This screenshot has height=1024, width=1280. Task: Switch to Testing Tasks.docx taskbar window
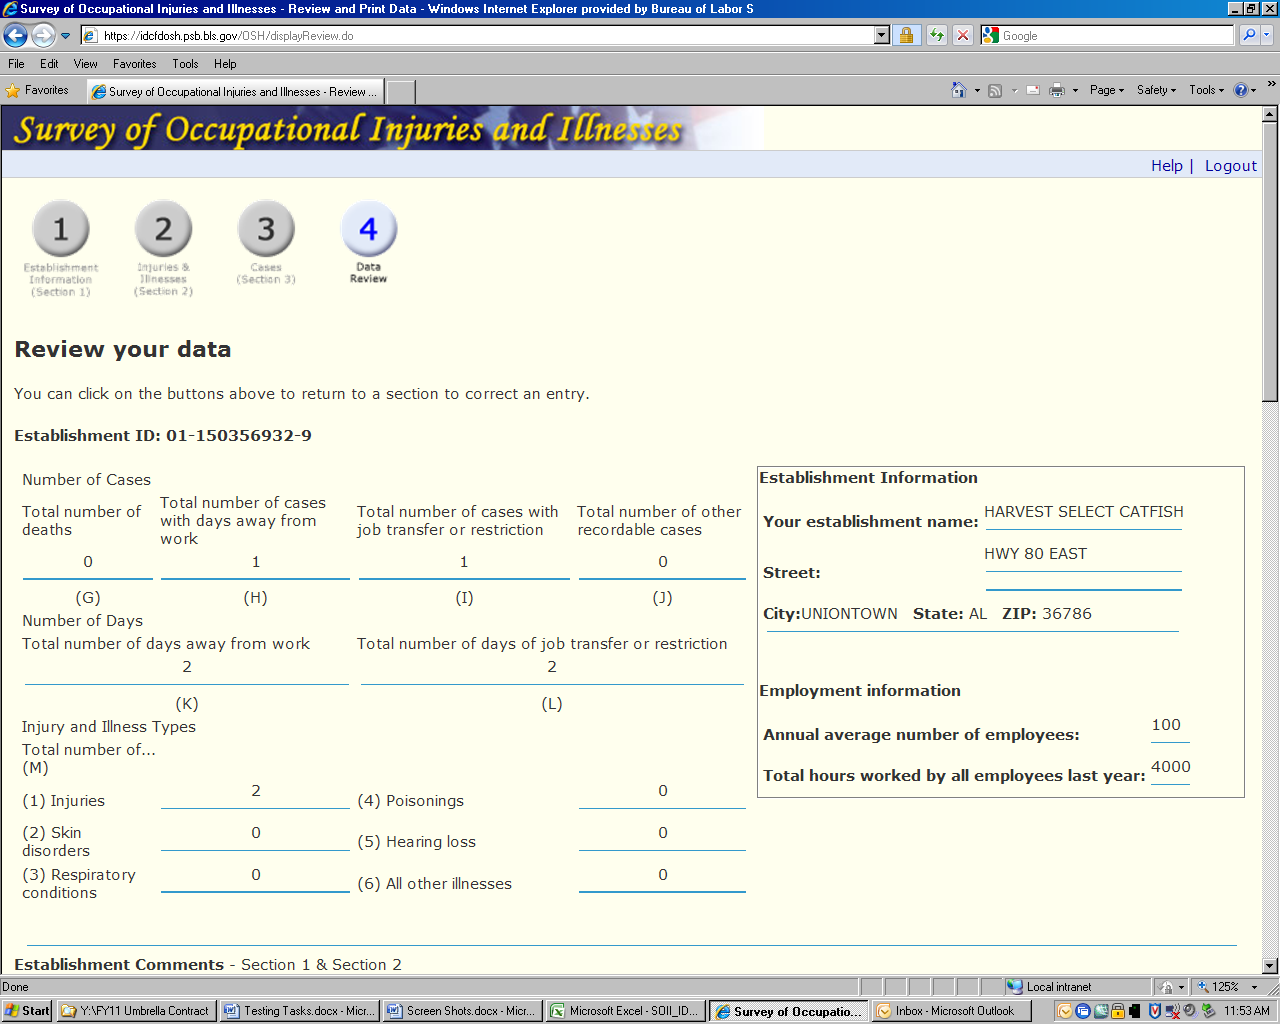coord(298,1011)
